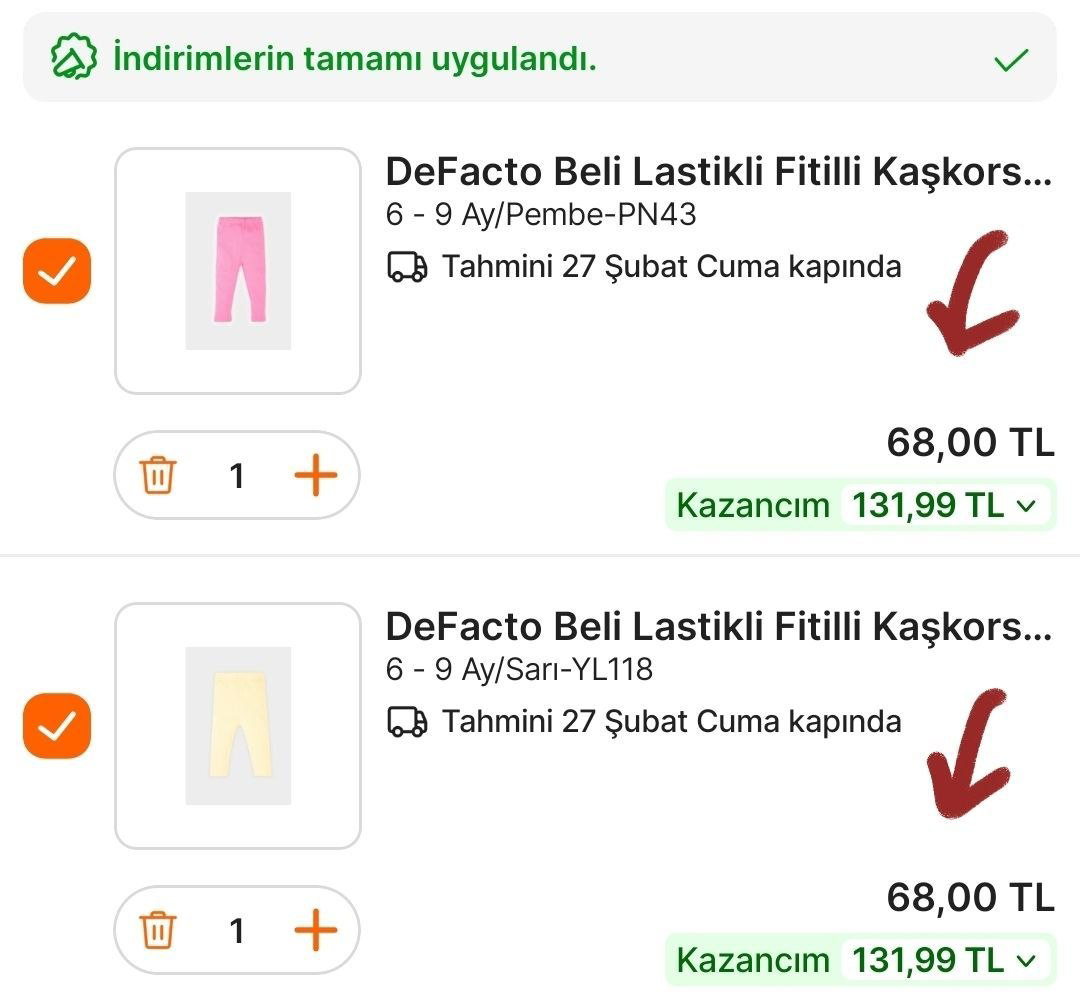Expand Kazancım savings for the pink item

[x=1025, y=506]
